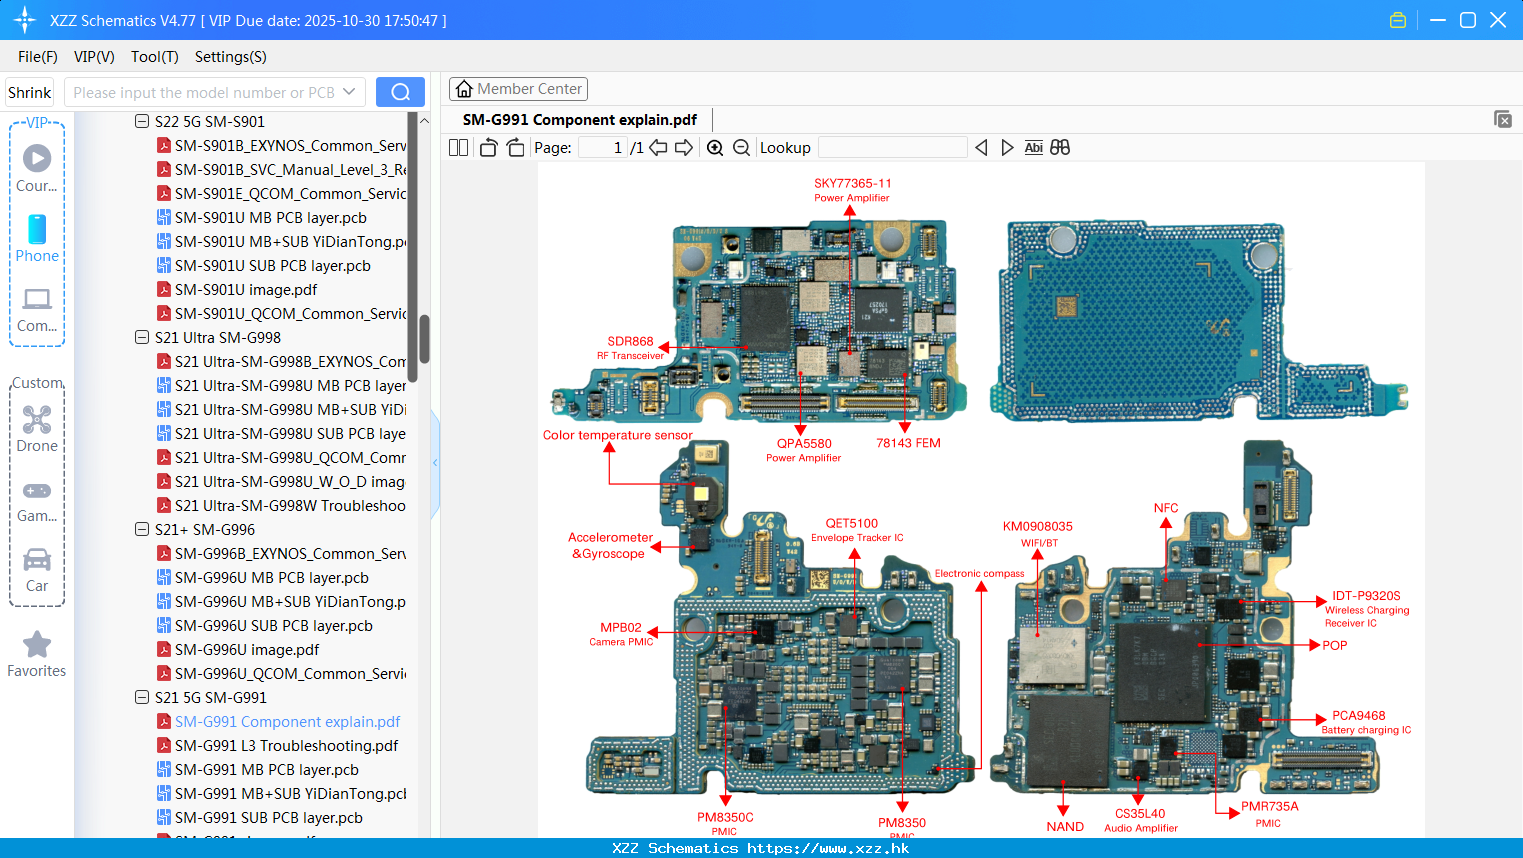
Task: Open the Settings(S) menu
Action: (x=231, y=57)
